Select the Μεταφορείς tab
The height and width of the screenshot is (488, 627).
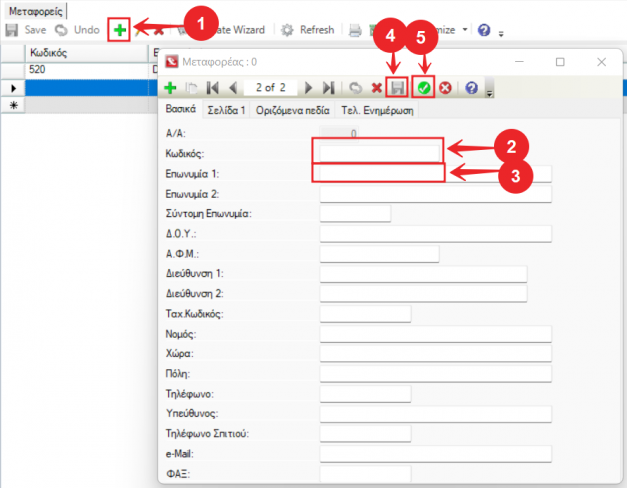pos(36,11)
